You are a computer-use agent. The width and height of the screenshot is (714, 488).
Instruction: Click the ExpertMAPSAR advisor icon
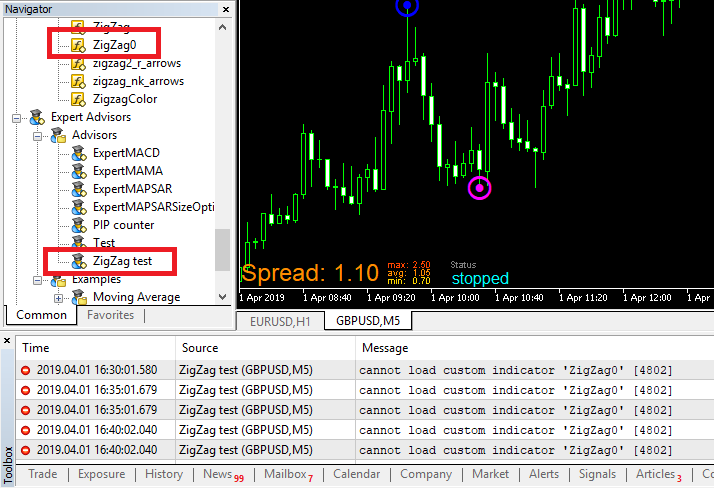(x=79, y=189)
